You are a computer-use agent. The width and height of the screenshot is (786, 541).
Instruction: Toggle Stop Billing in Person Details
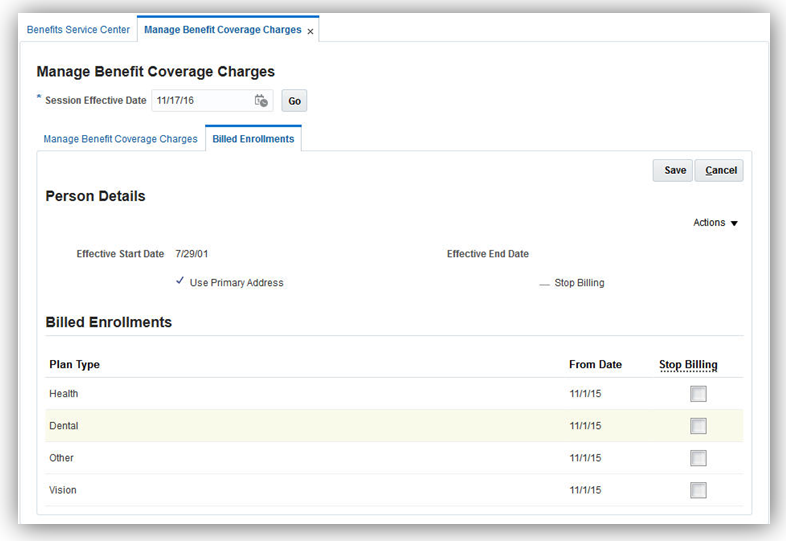point(545,284)
